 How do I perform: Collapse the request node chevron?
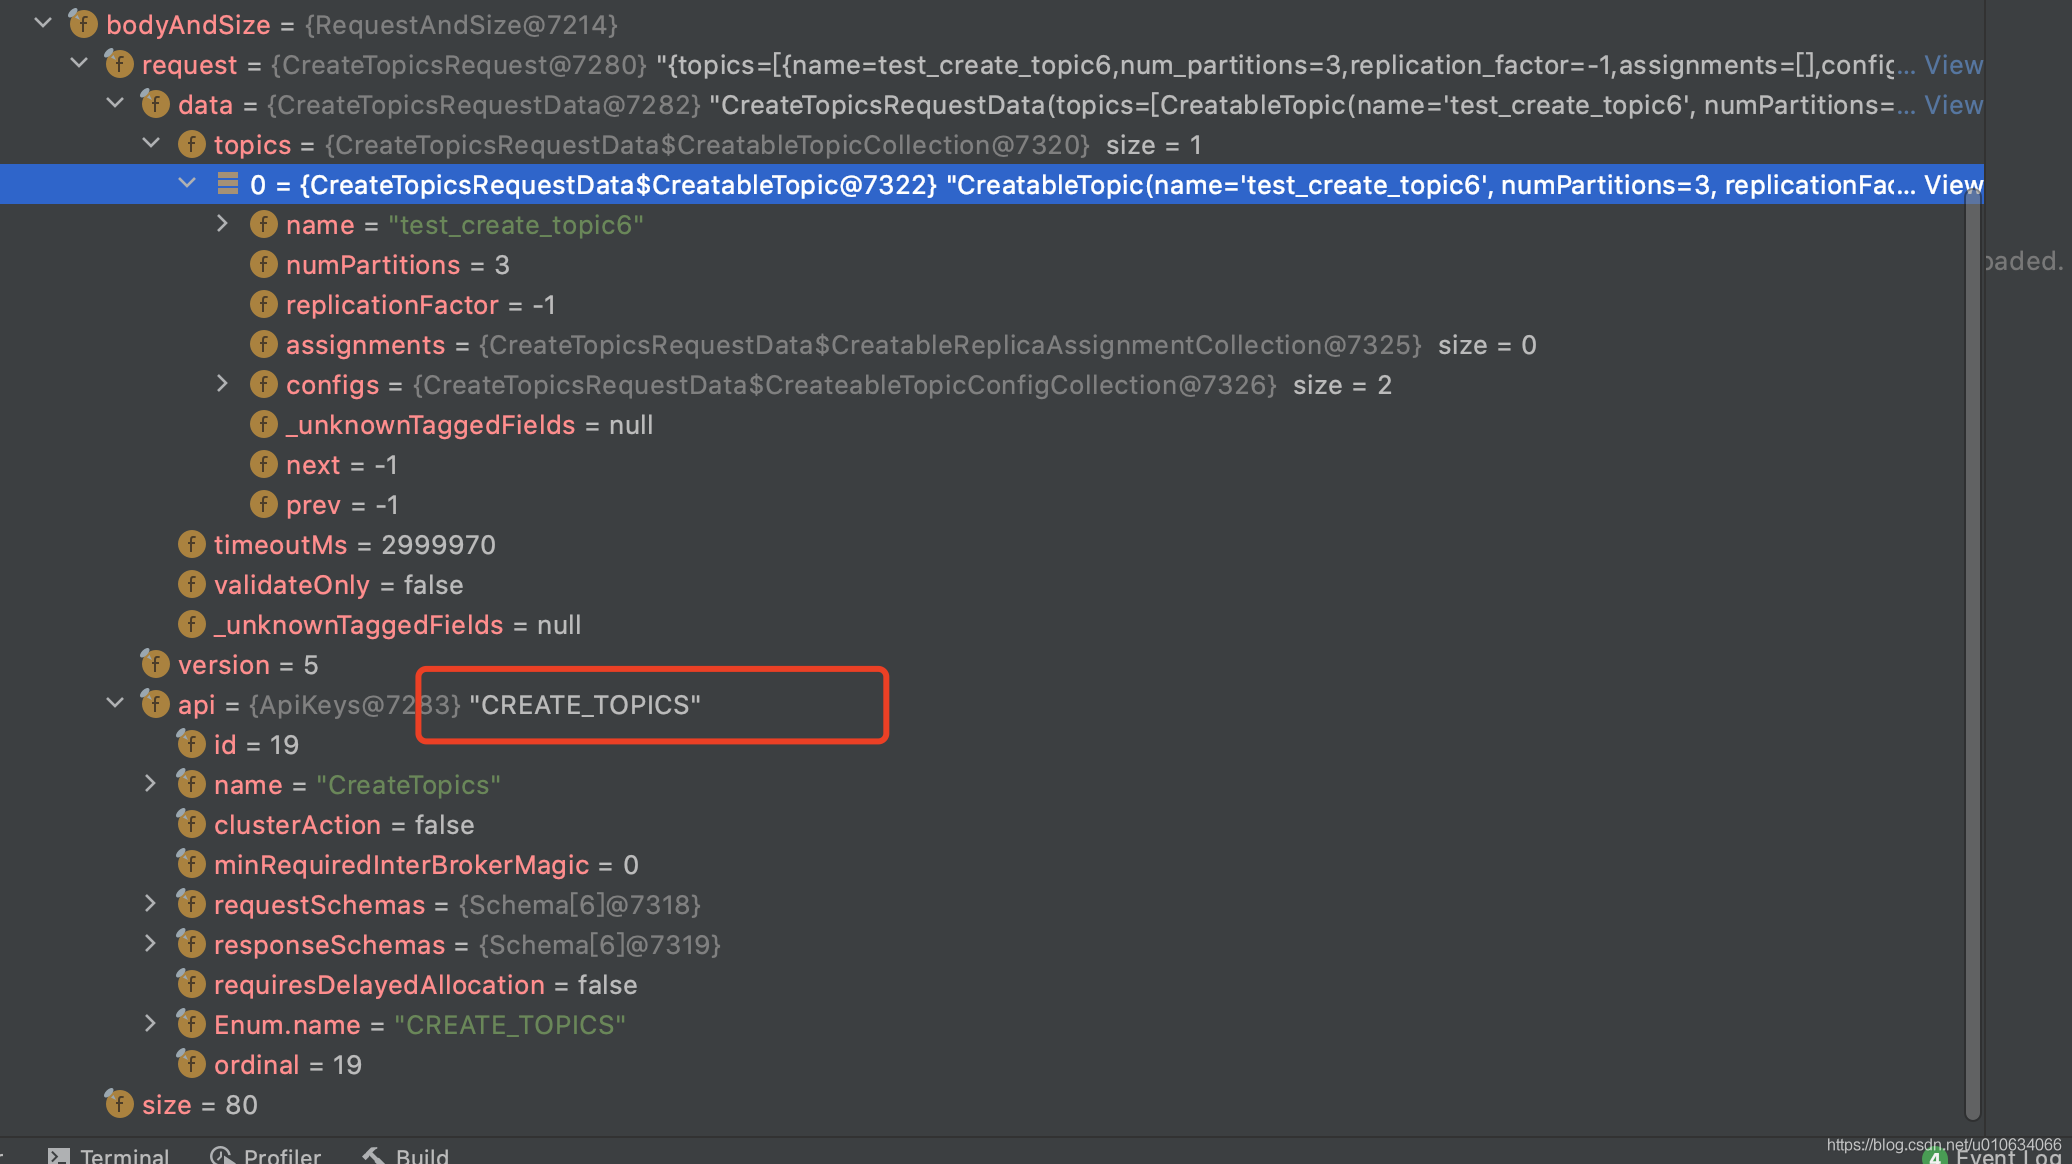(79, 63)
